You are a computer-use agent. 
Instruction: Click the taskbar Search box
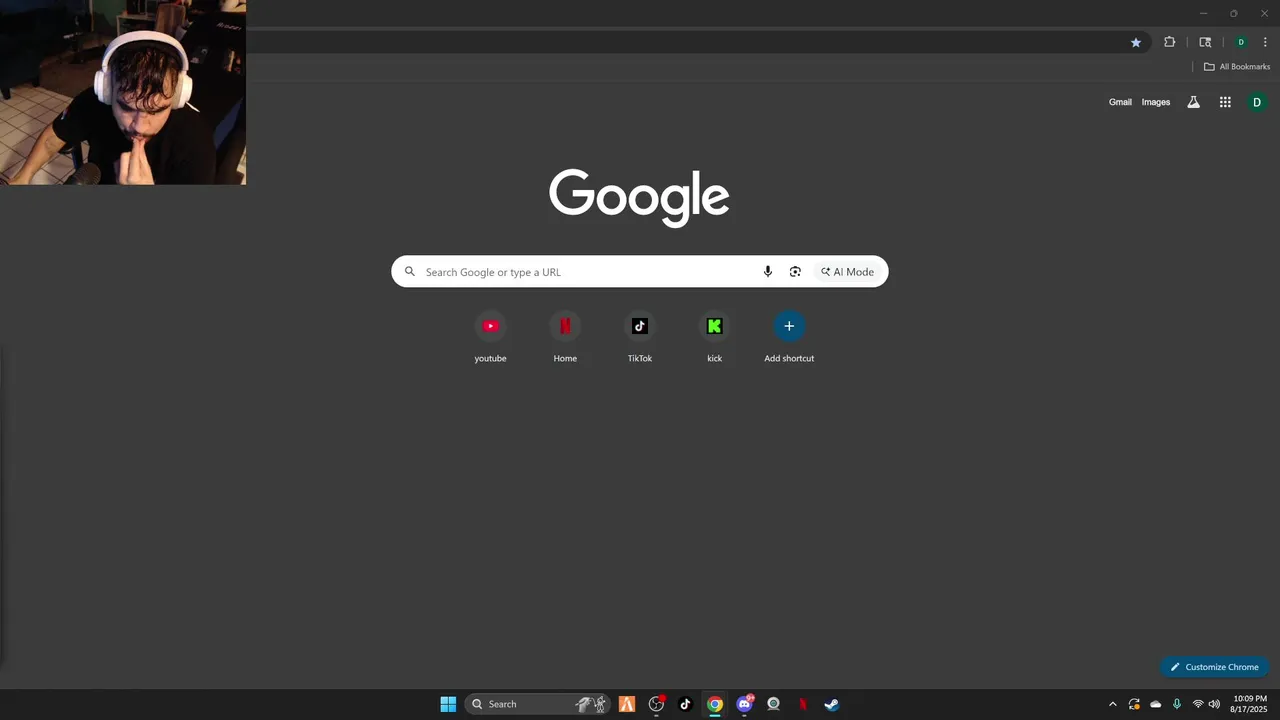click(539, 704)
